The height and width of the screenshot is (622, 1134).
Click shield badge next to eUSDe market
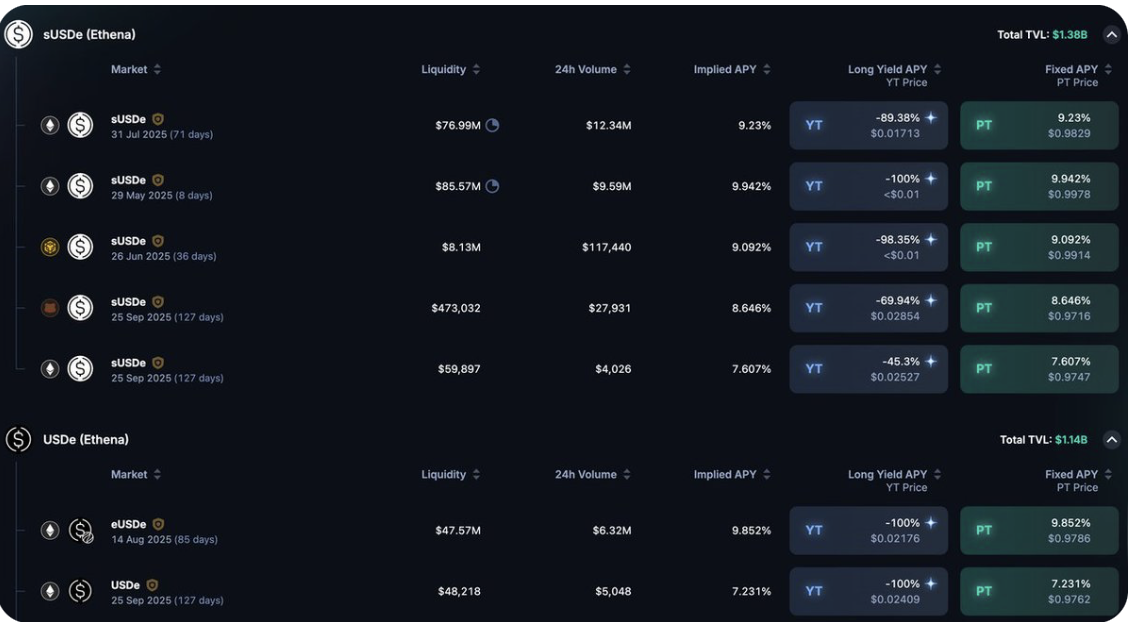click(158, 524)
